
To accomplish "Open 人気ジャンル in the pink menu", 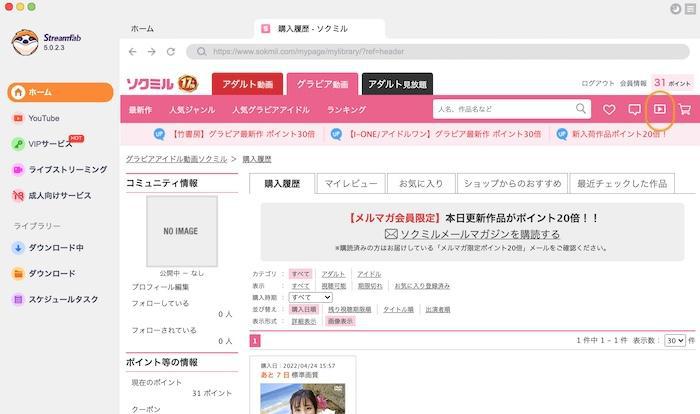I will coord(192,109).
